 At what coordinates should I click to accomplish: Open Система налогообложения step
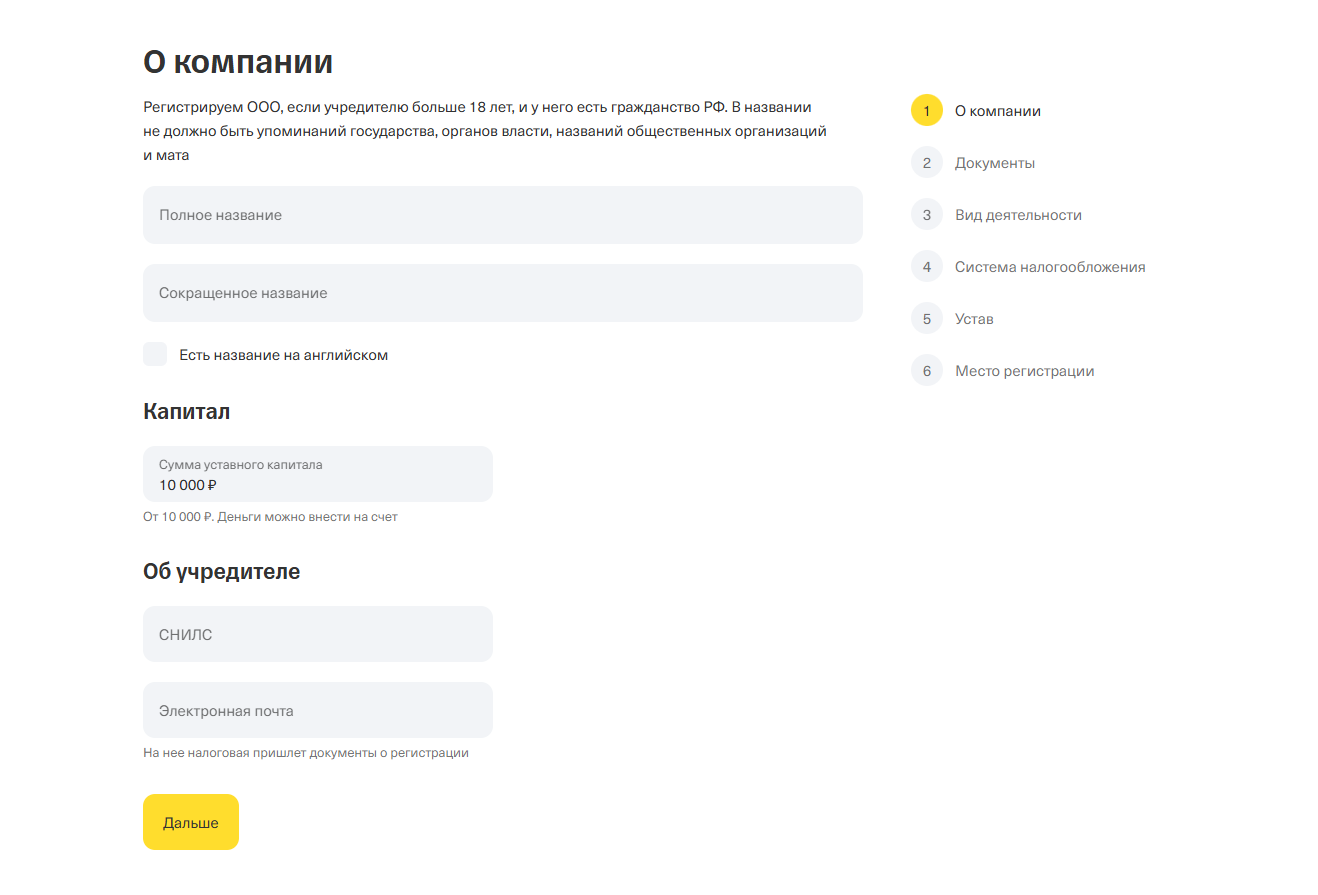(1050, 267)
